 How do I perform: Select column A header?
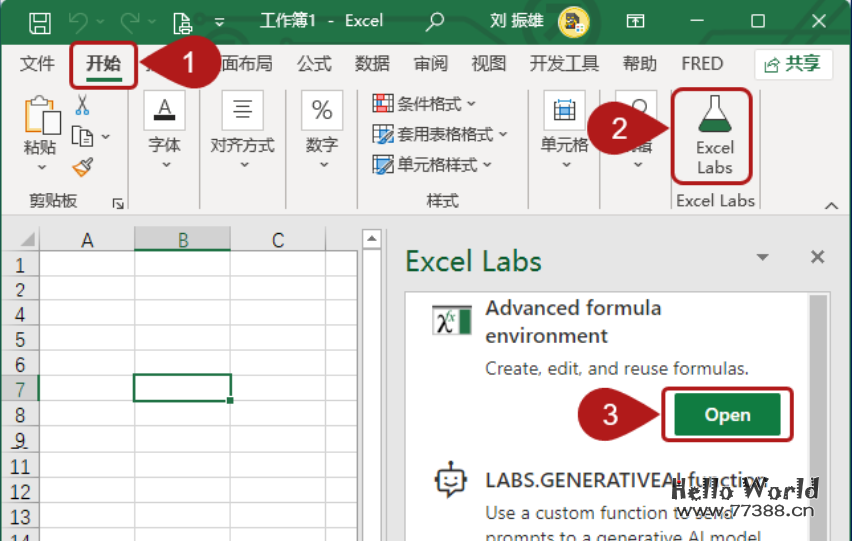[x=87, y=240]
